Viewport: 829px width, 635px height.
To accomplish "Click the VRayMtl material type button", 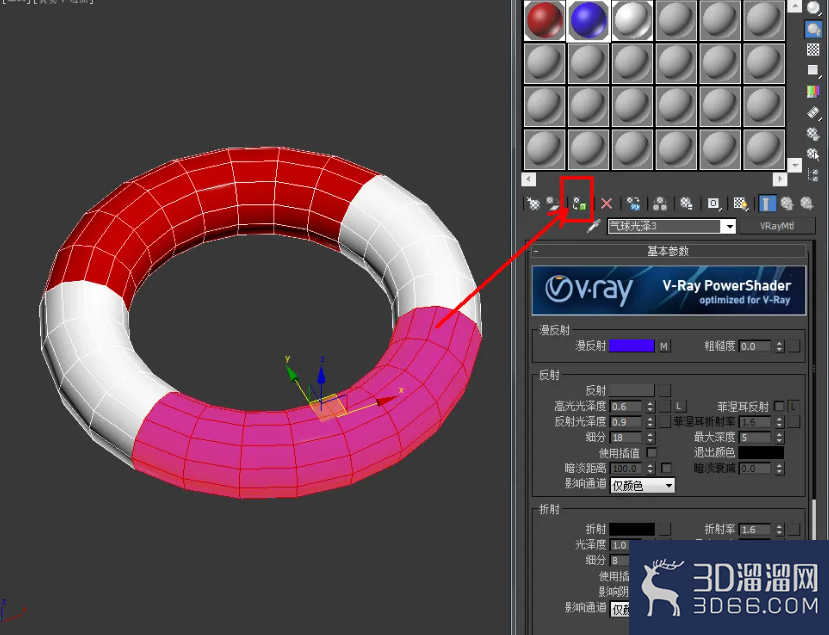I will pos(777,226).
